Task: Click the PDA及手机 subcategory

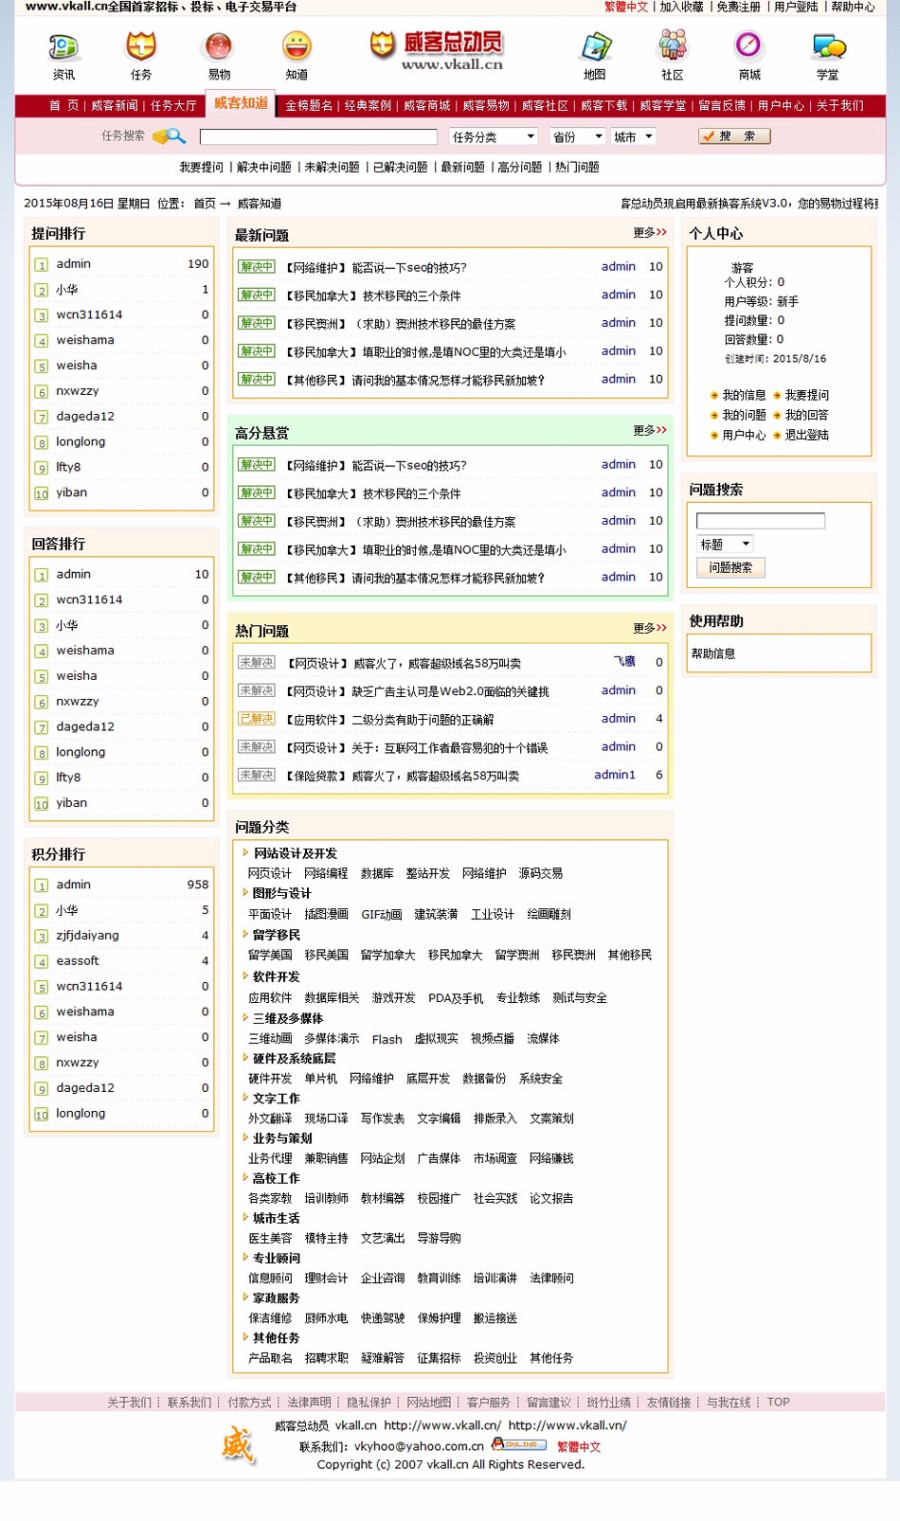Action: (x=456, y=999)
